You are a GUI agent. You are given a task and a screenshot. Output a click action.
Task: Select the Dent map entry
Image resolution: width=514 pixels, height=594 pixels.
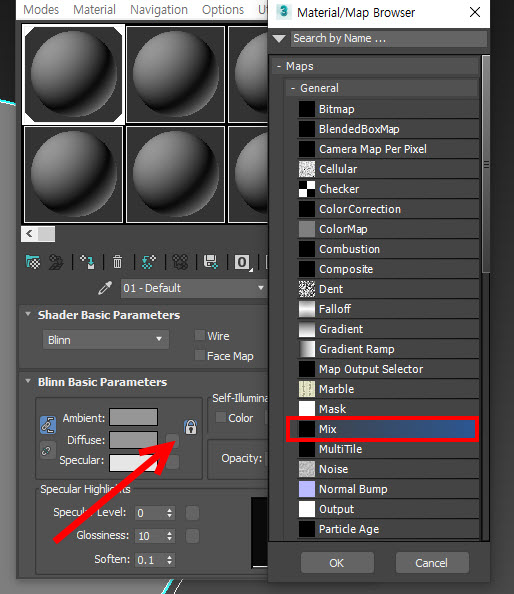[x=388, y=289]
